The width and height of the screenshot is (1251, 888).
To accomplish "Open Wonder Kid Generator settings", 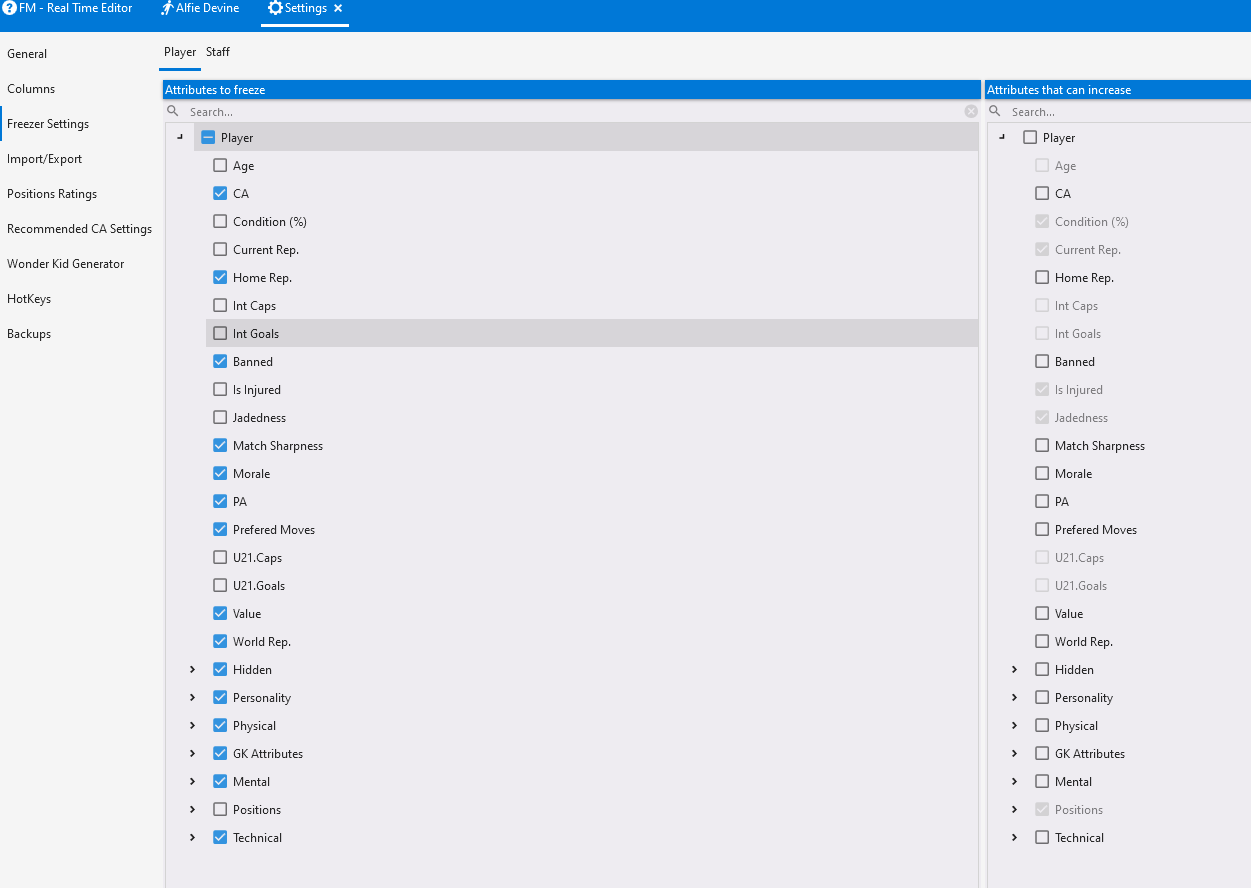I will [66, 264].
